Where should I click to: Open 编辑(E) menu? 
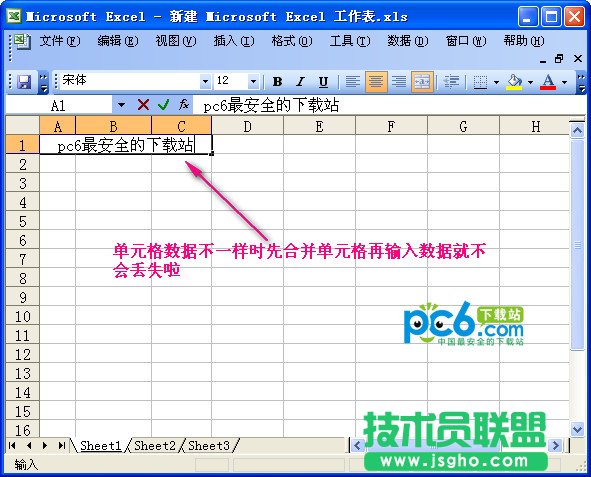tap(118, 41)
